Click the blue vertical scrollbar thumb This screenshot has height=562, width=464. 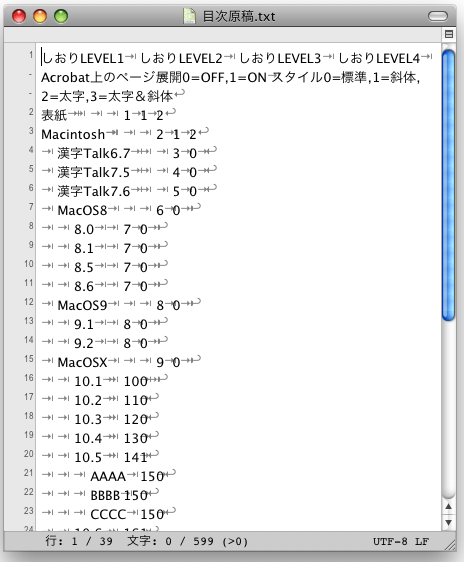(448, 185)
